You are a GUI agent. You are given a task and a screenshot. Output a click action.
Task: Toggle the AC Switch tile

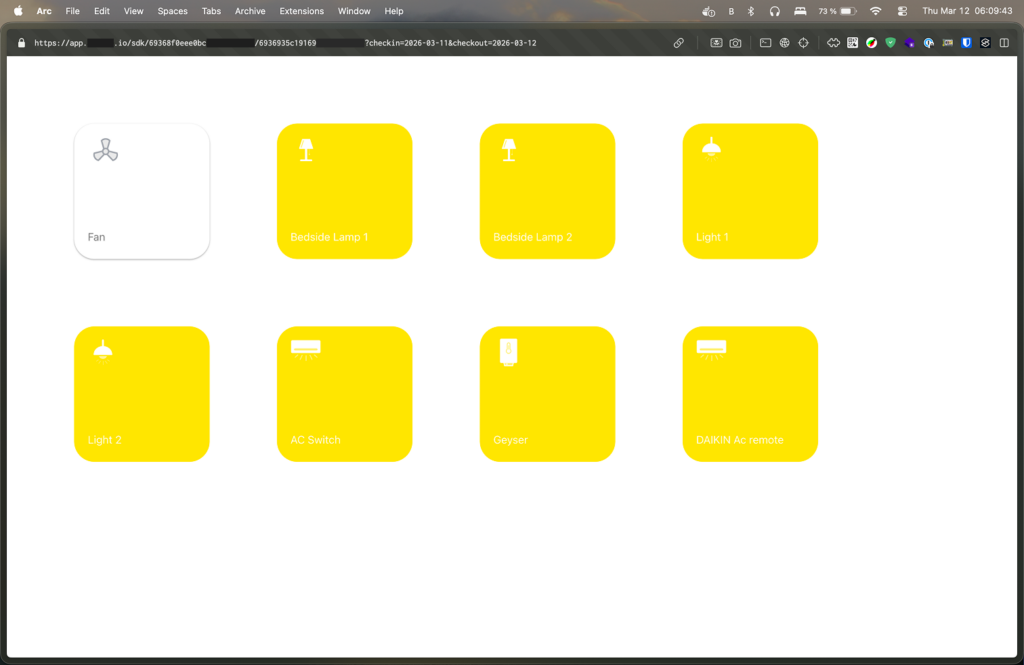[x=344, y=394]
